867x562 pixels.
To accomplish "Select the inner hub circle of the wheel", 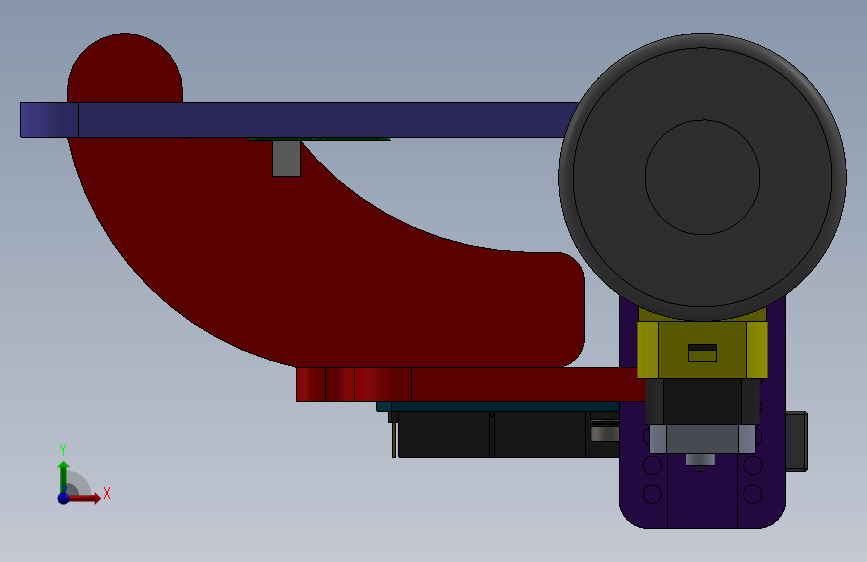I will (702, 177).
